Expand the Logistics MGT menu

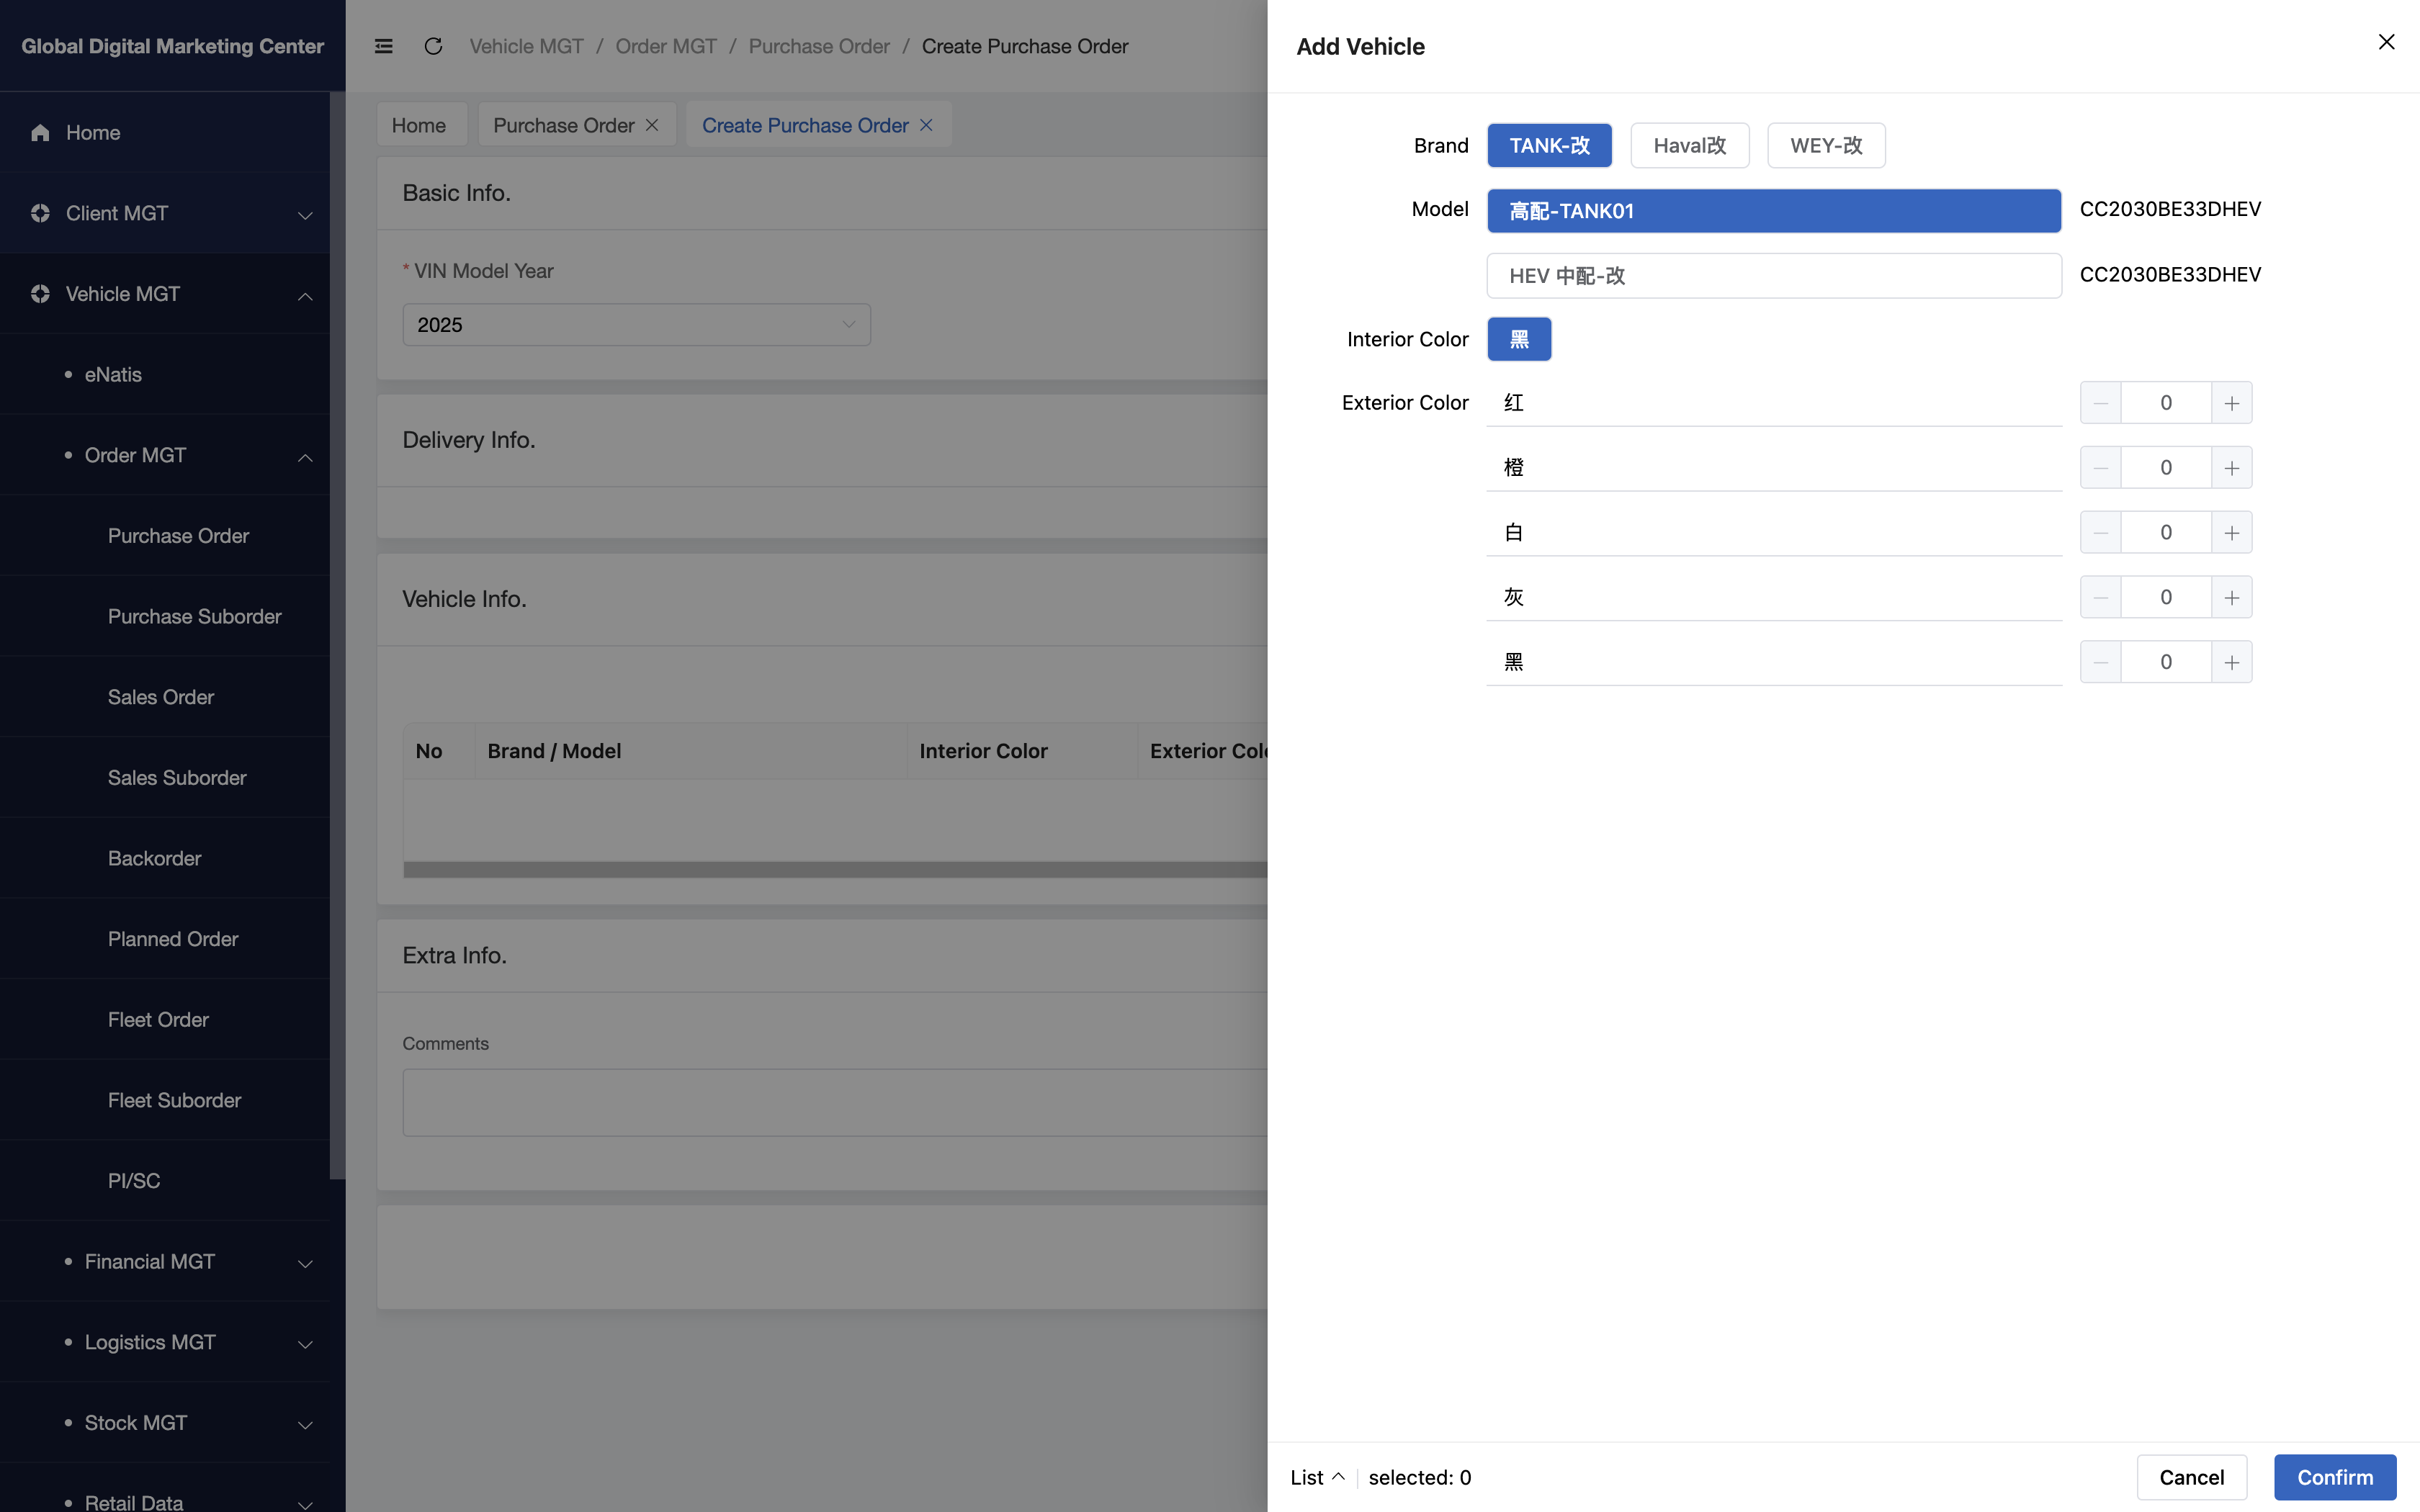pos(305,1344)
